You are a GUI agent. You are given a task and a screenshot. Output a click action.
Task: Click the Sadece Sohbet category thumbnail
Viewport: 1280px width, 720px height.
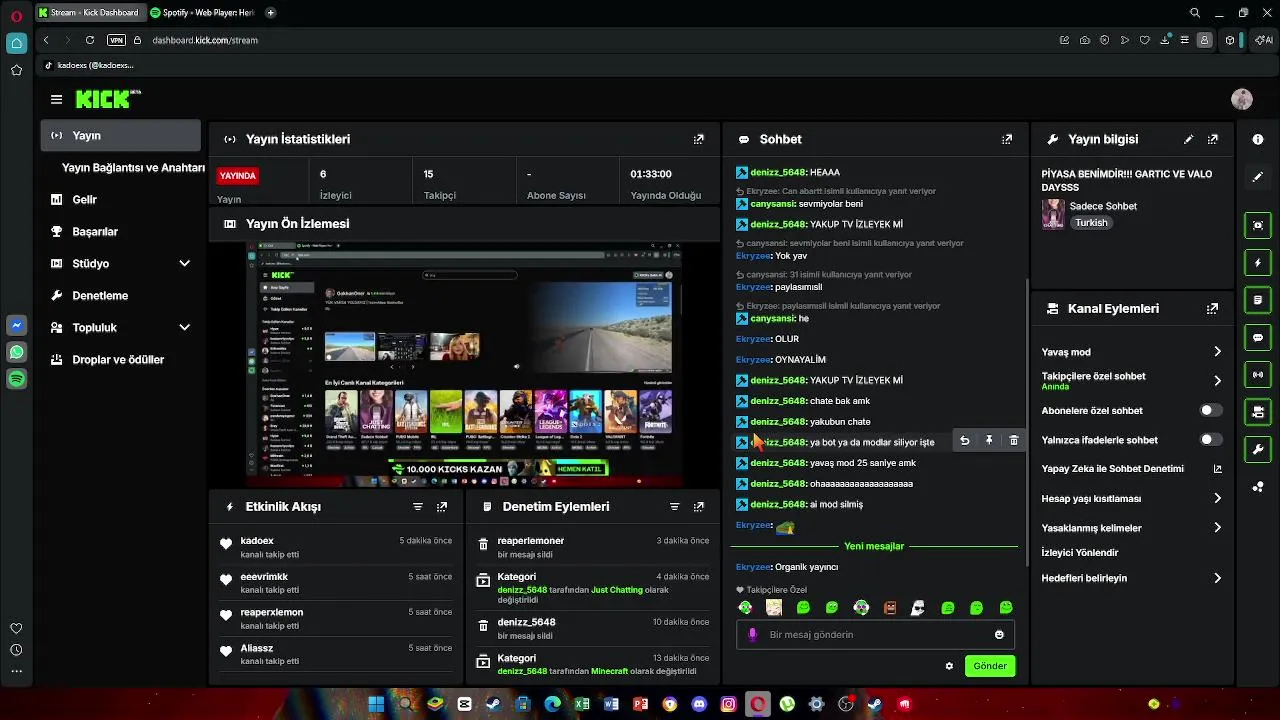click(x=1053, y=214)
